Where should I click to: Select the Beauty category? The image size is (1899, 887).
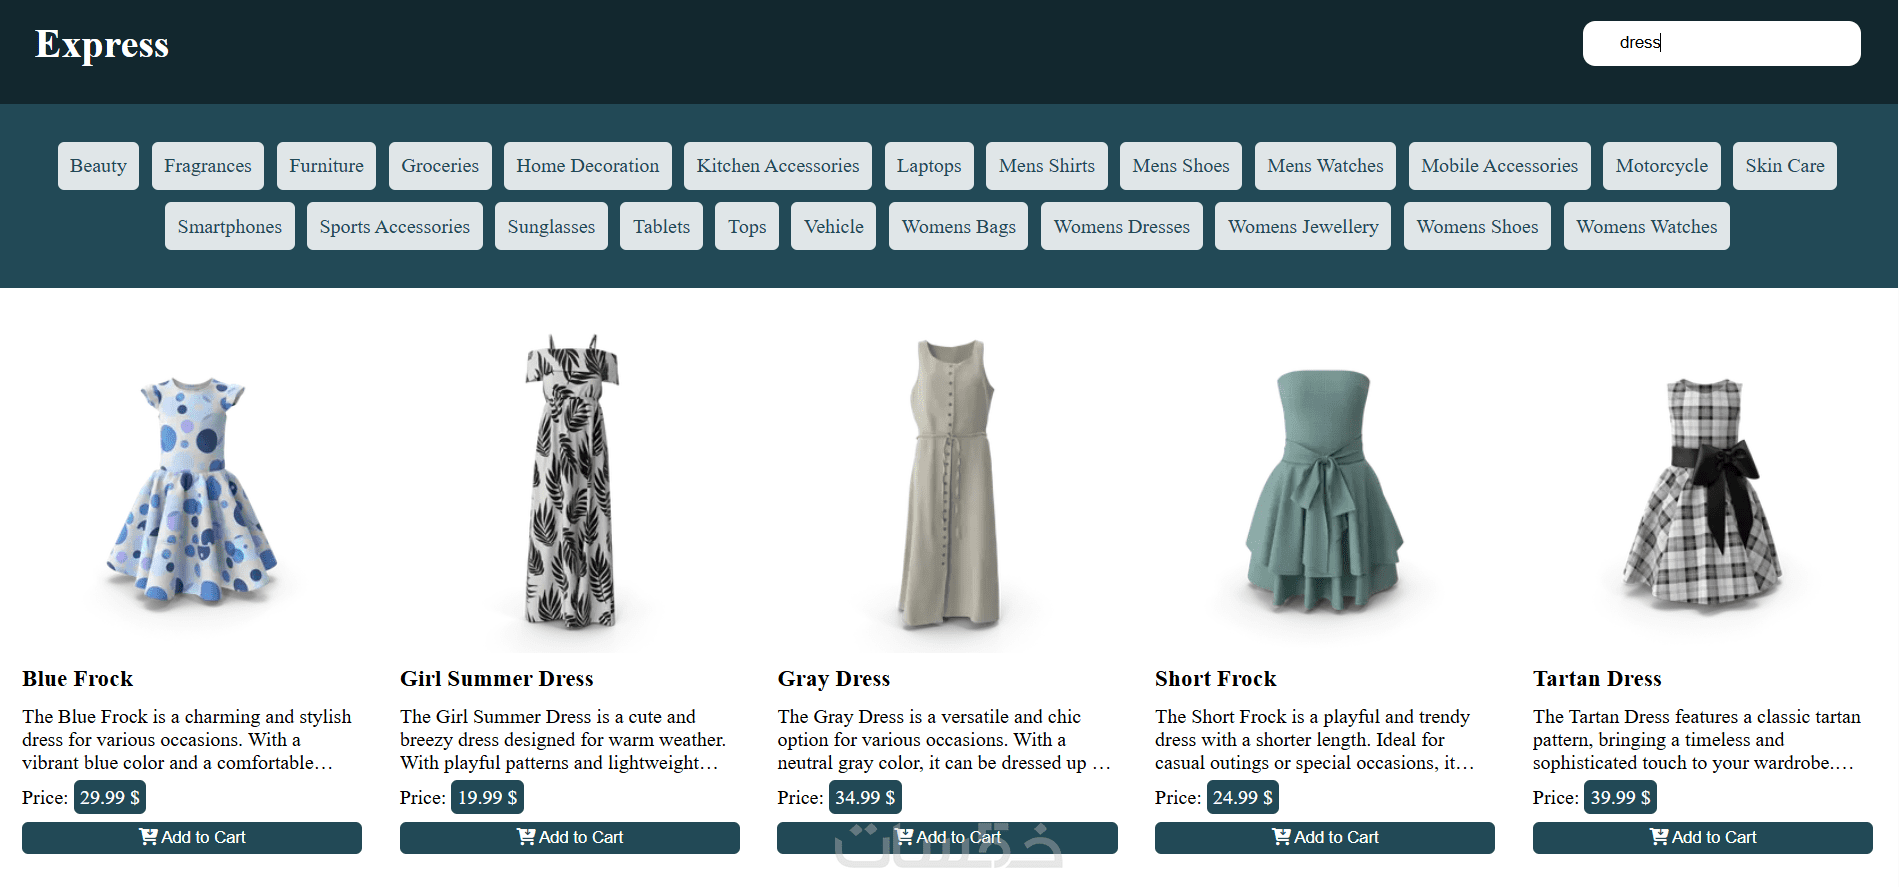(98, 166)
